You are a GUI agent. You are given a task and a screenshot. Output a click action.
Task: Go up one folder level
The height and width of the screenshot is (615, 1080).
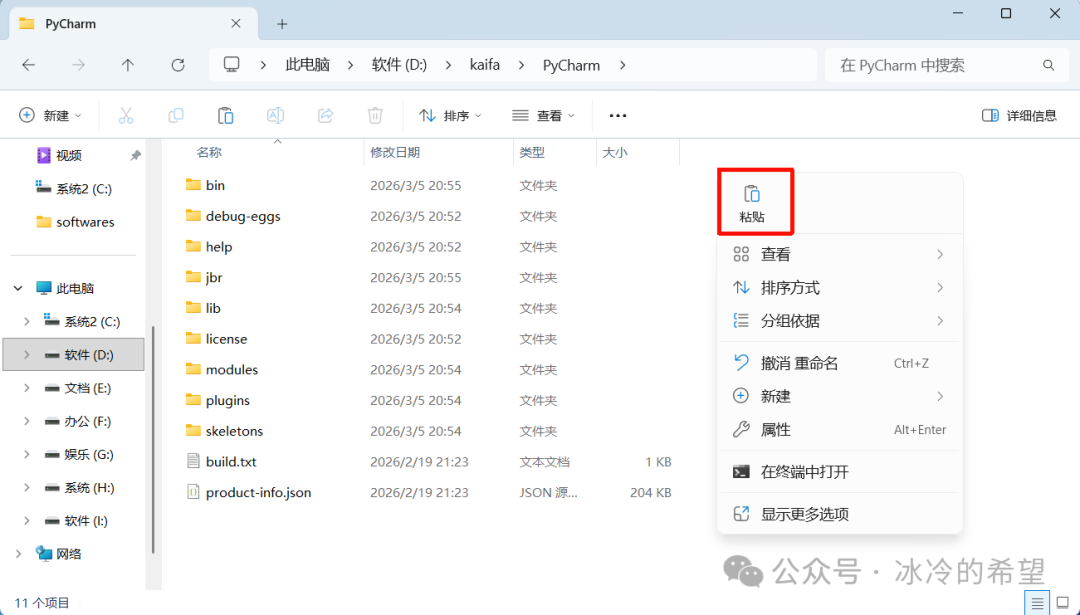pyautogui.click(x=128, y=65)
